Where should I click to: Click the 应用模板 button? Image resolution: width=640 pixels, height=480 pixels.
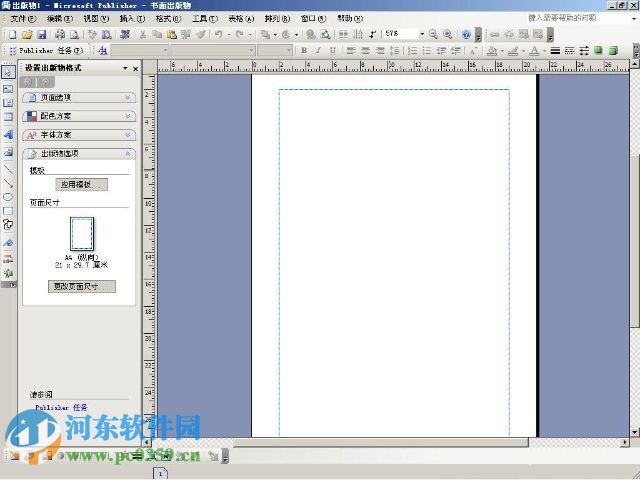(x=82, y=184)
